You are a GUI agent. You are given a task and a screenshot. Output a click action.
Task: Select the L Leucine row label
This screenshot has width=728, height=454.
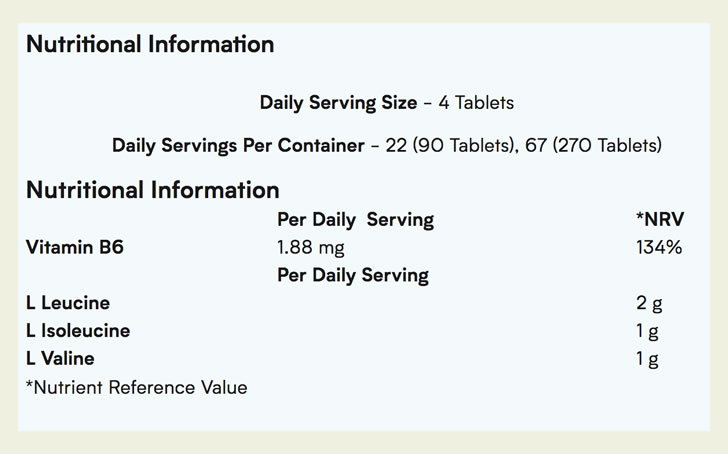click(69, 303)
